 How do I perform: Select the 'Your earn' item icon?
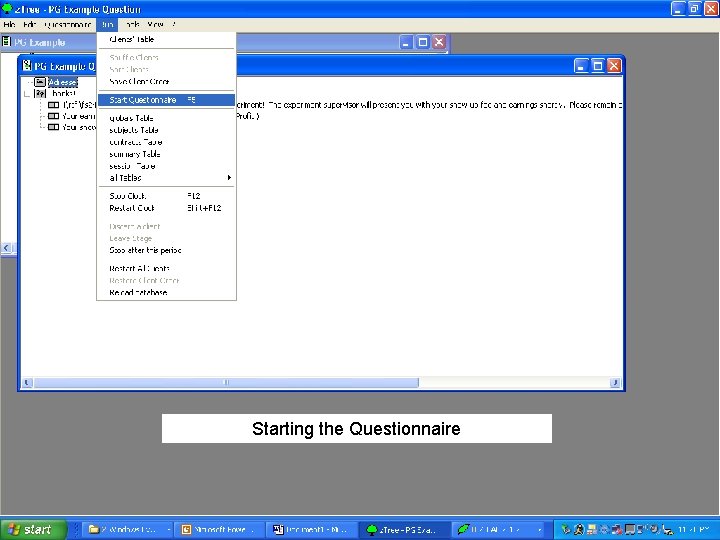[54, 116]
